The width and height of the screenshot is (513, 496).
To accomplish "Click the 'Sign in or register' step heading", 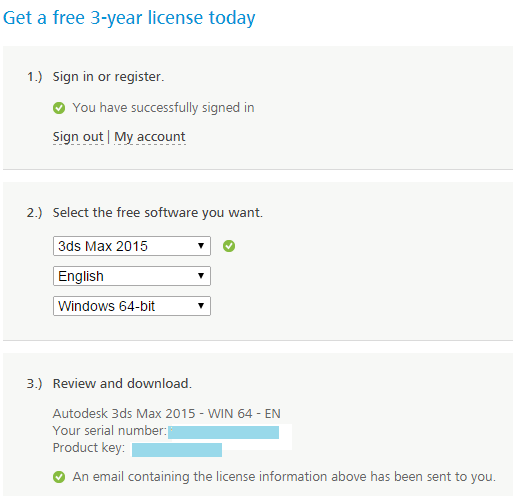I will (108, 77).
